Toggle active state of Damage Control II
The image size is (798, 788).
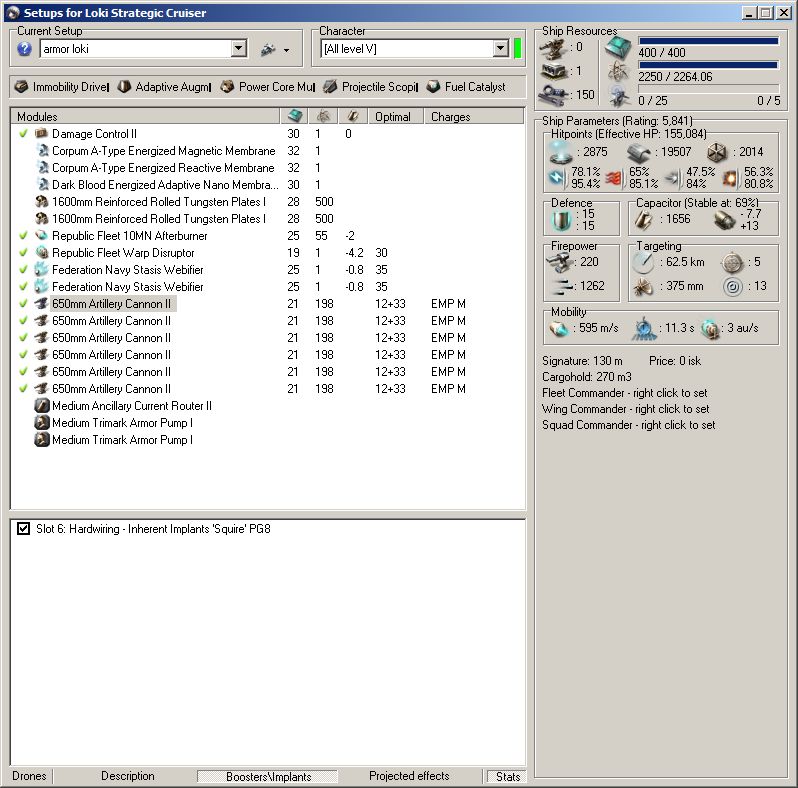pos(23,133)
